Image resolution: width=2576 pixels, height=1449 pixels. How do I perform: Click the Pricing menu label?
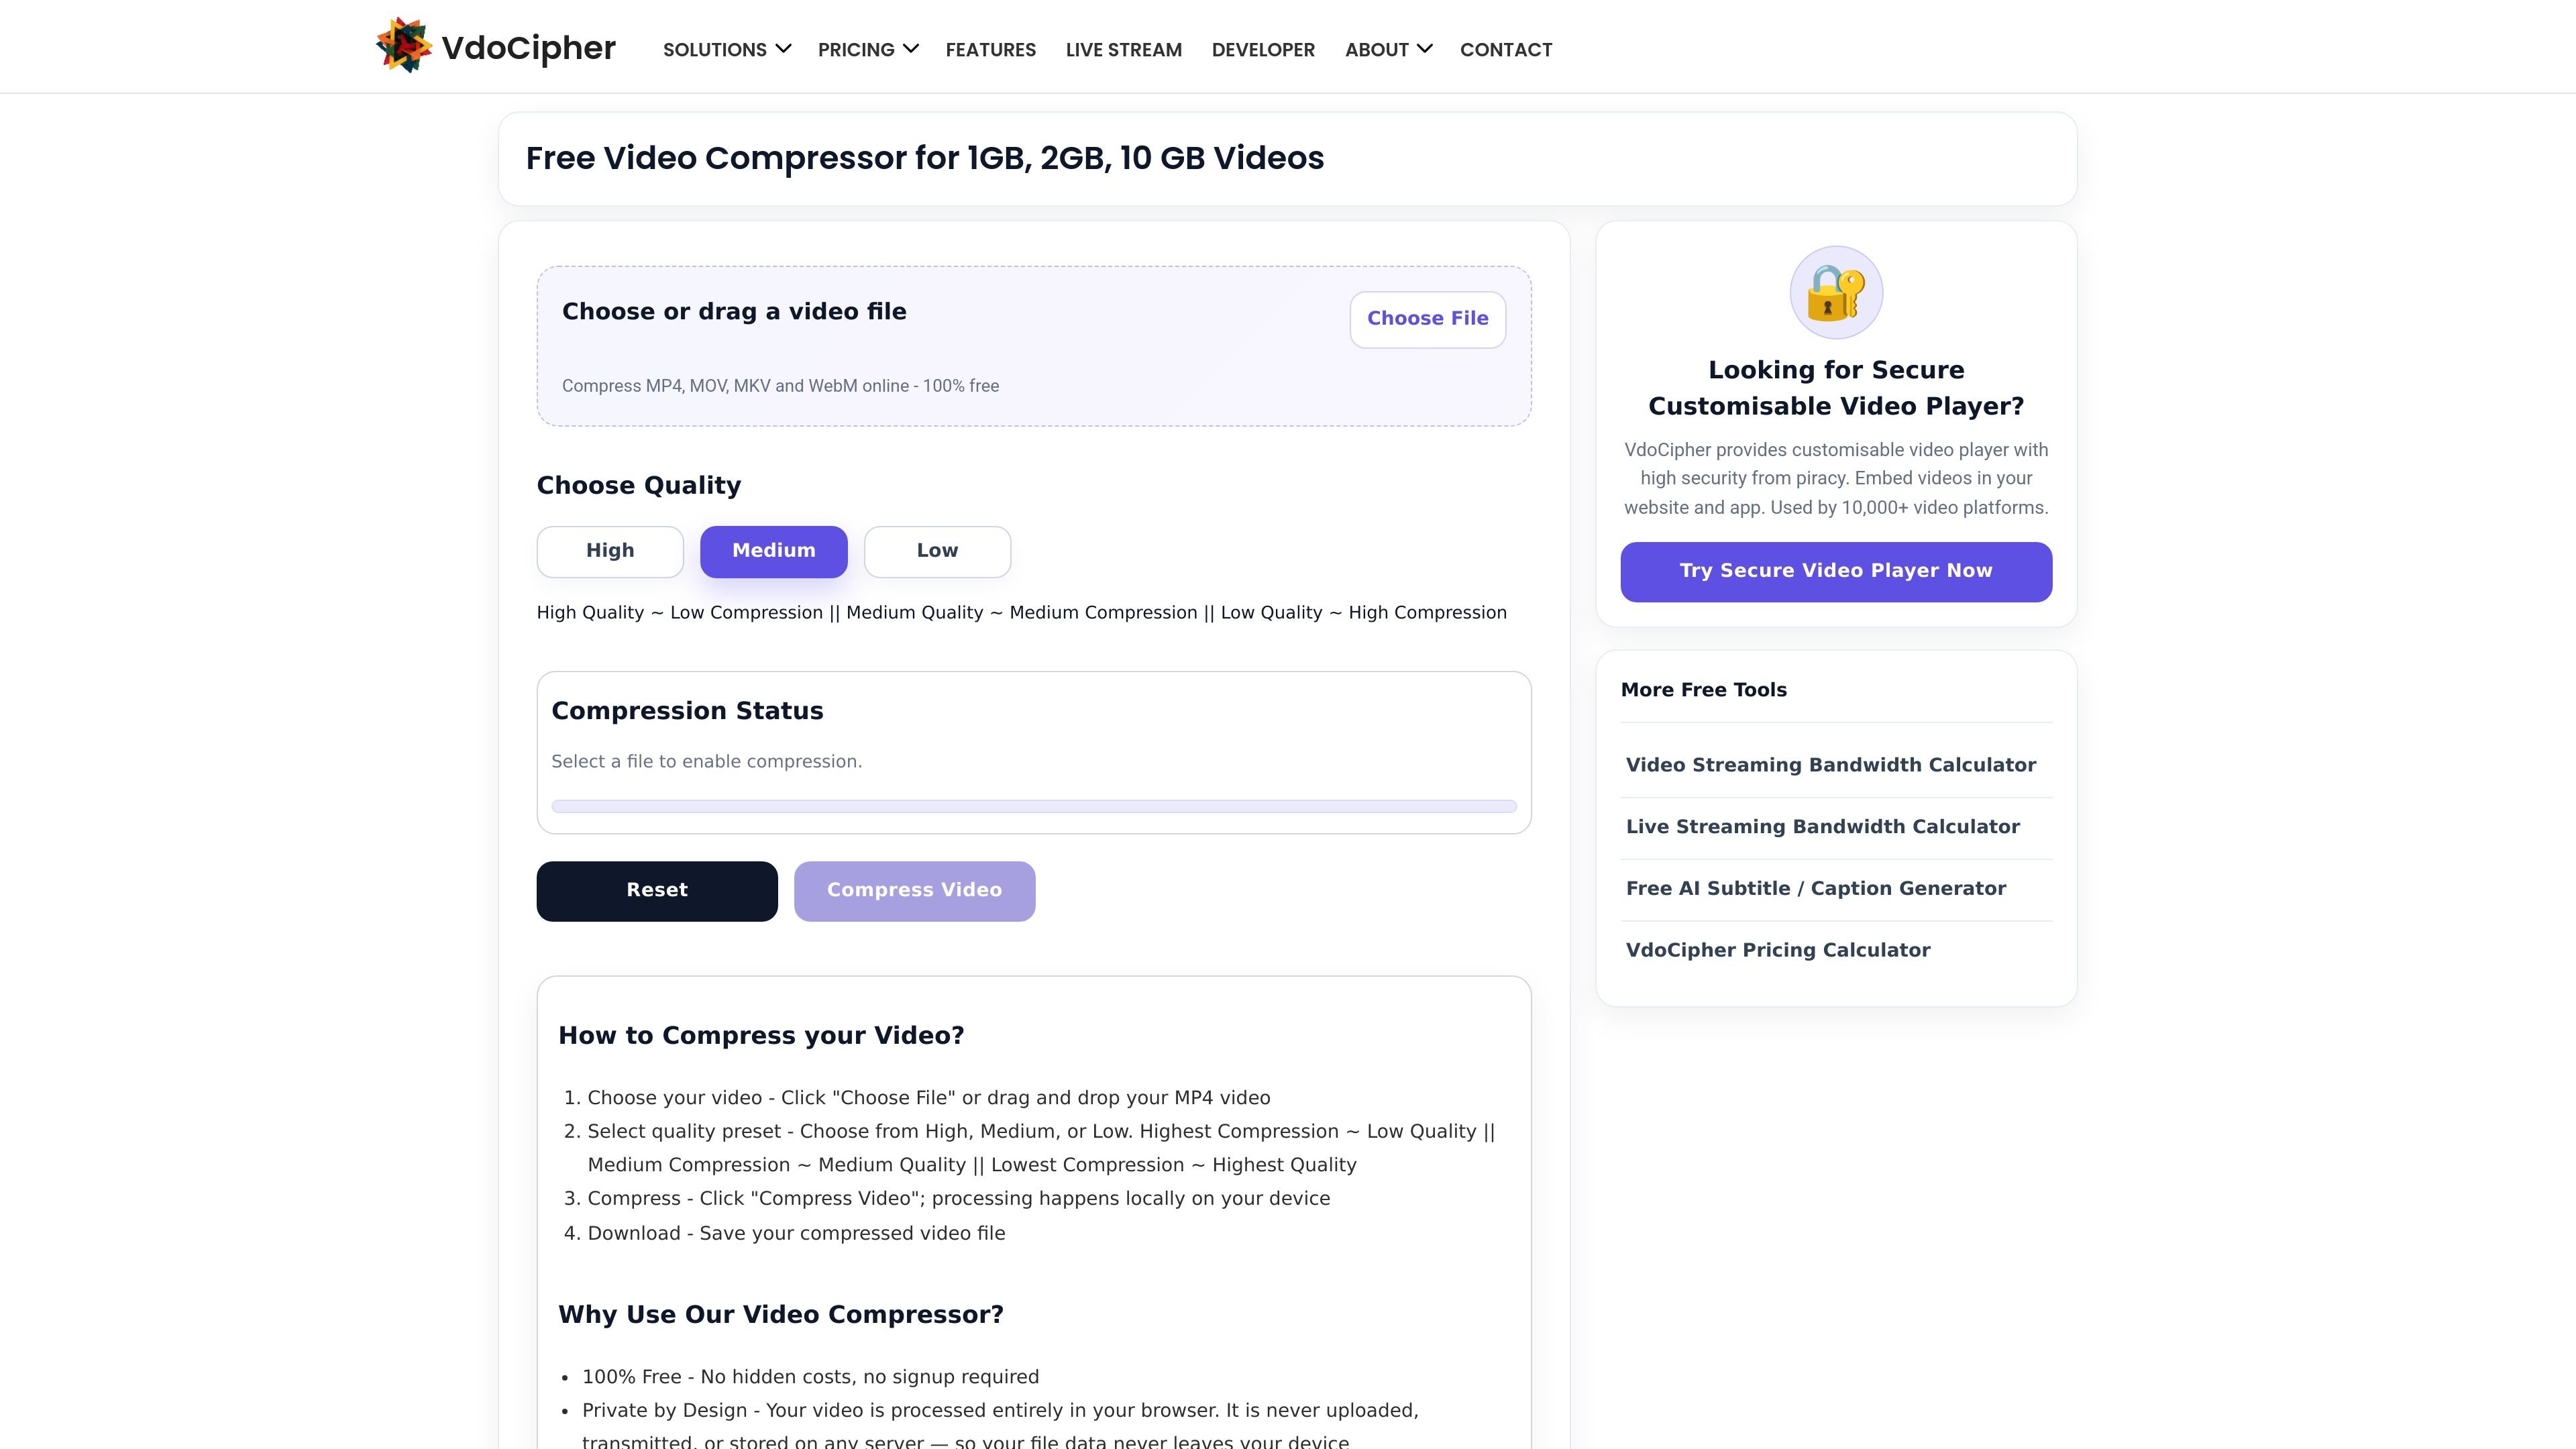[856, 50]
